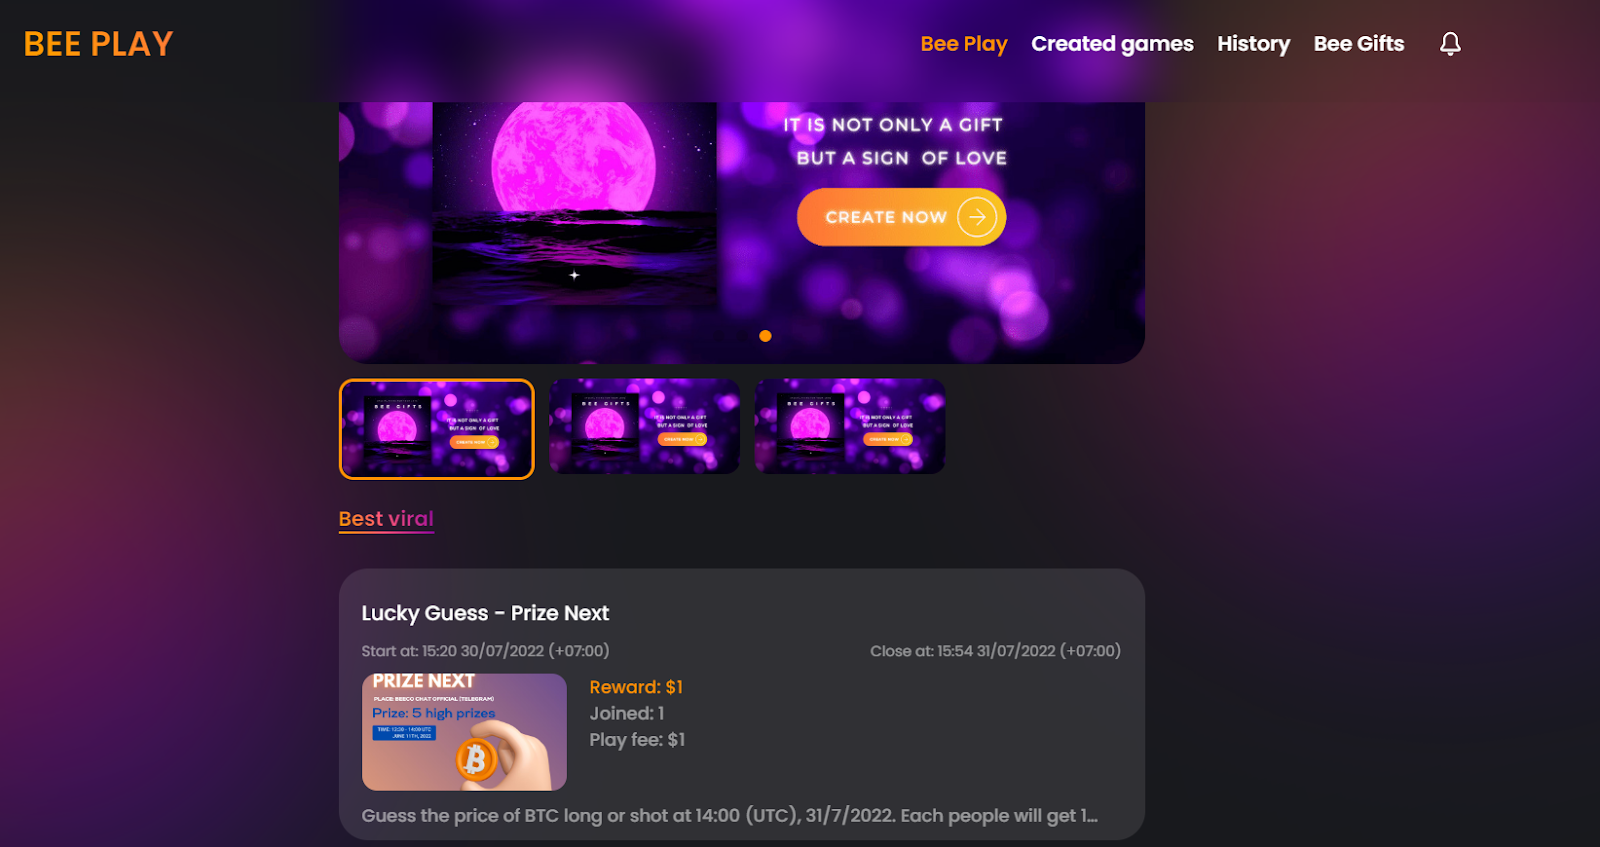Click the Prize Next game image
This screenshot has width=1600, height=847.
point(464,732)
